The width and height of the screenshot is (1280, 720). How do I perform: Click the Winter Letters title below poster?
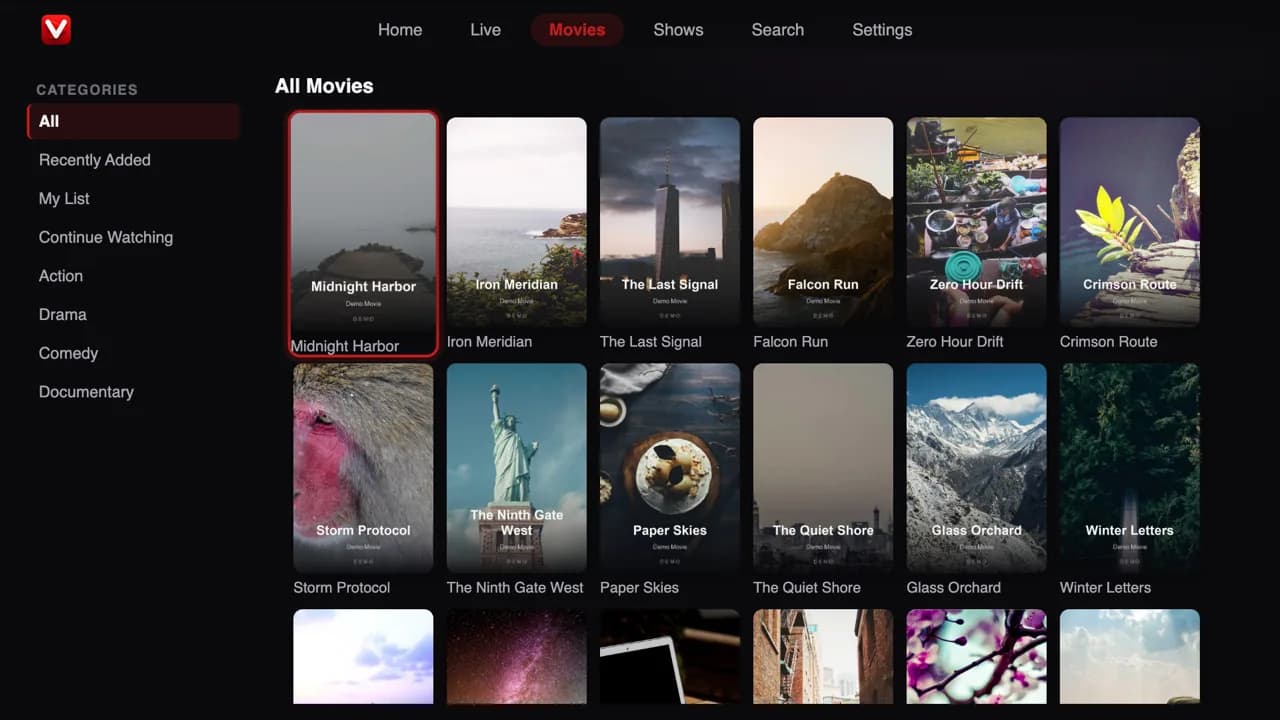coord(1105,588)
